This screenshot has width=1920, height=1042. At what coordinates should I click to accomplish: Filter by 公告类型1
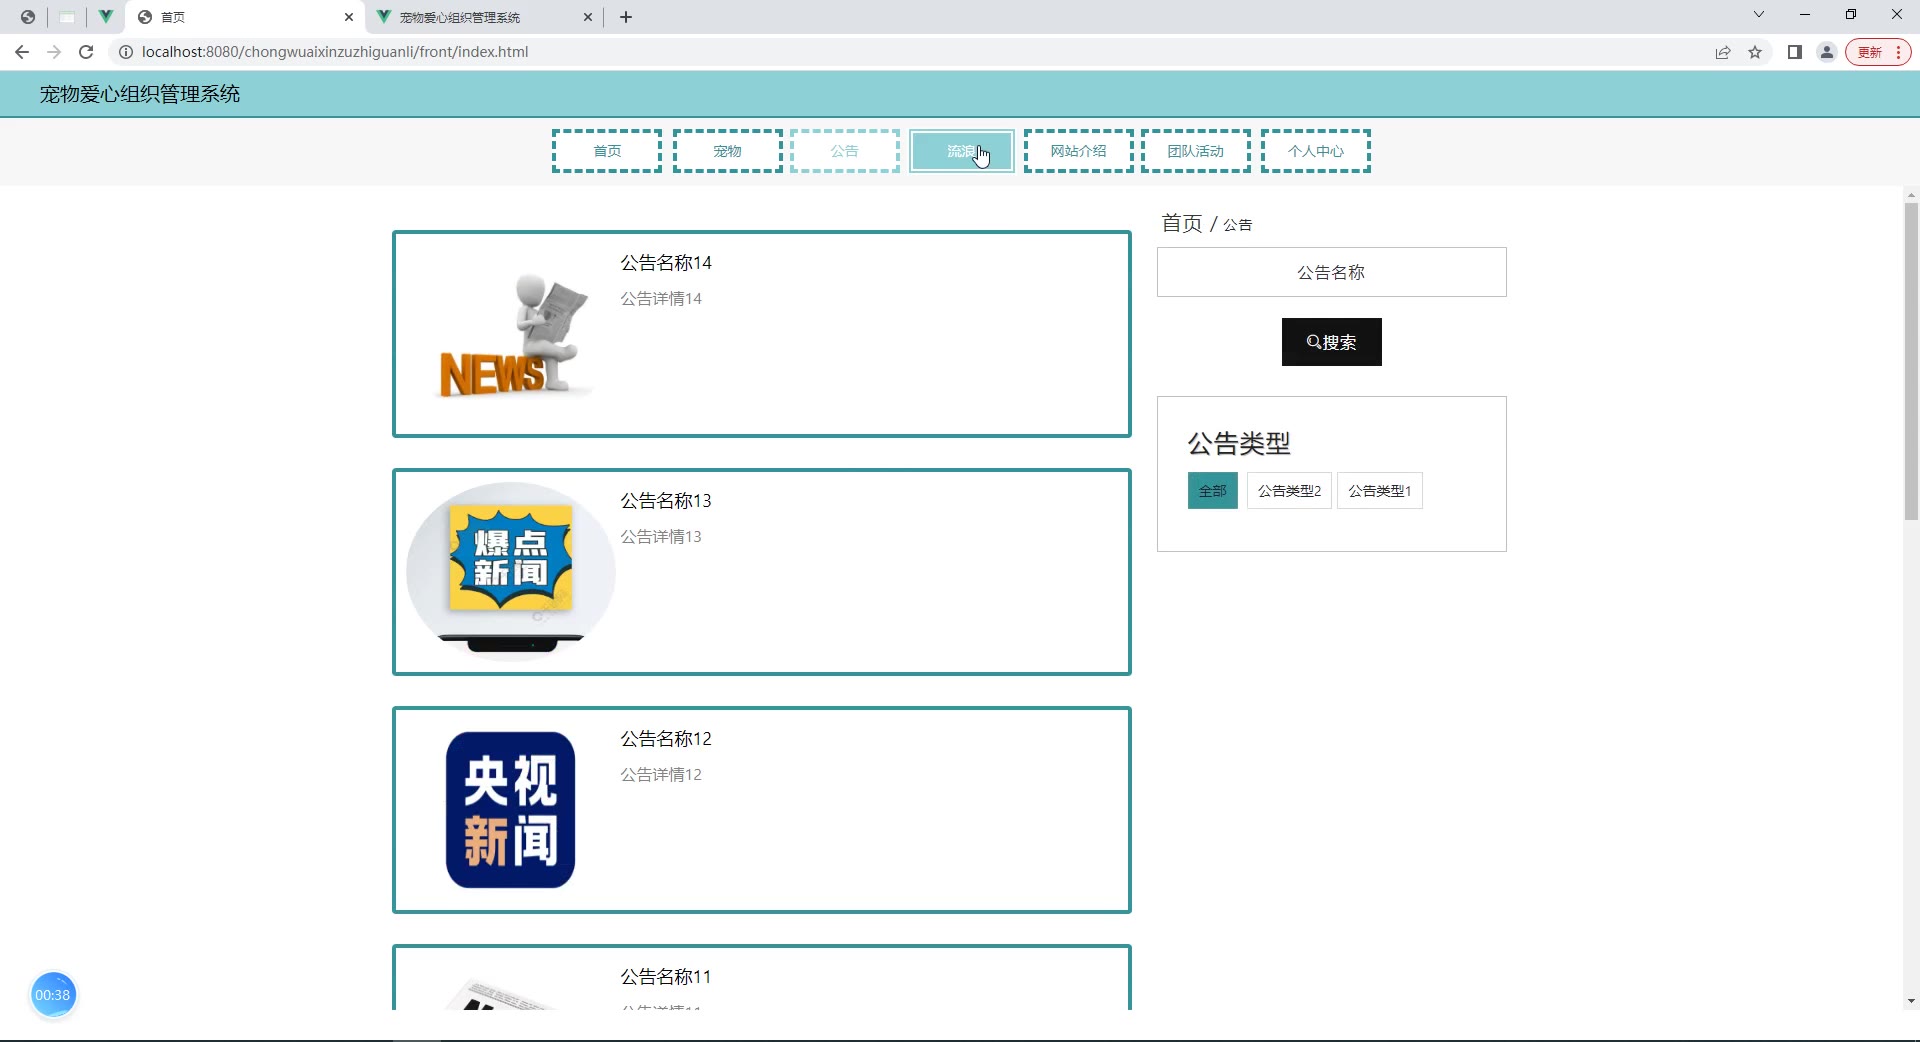[1380, 491]
